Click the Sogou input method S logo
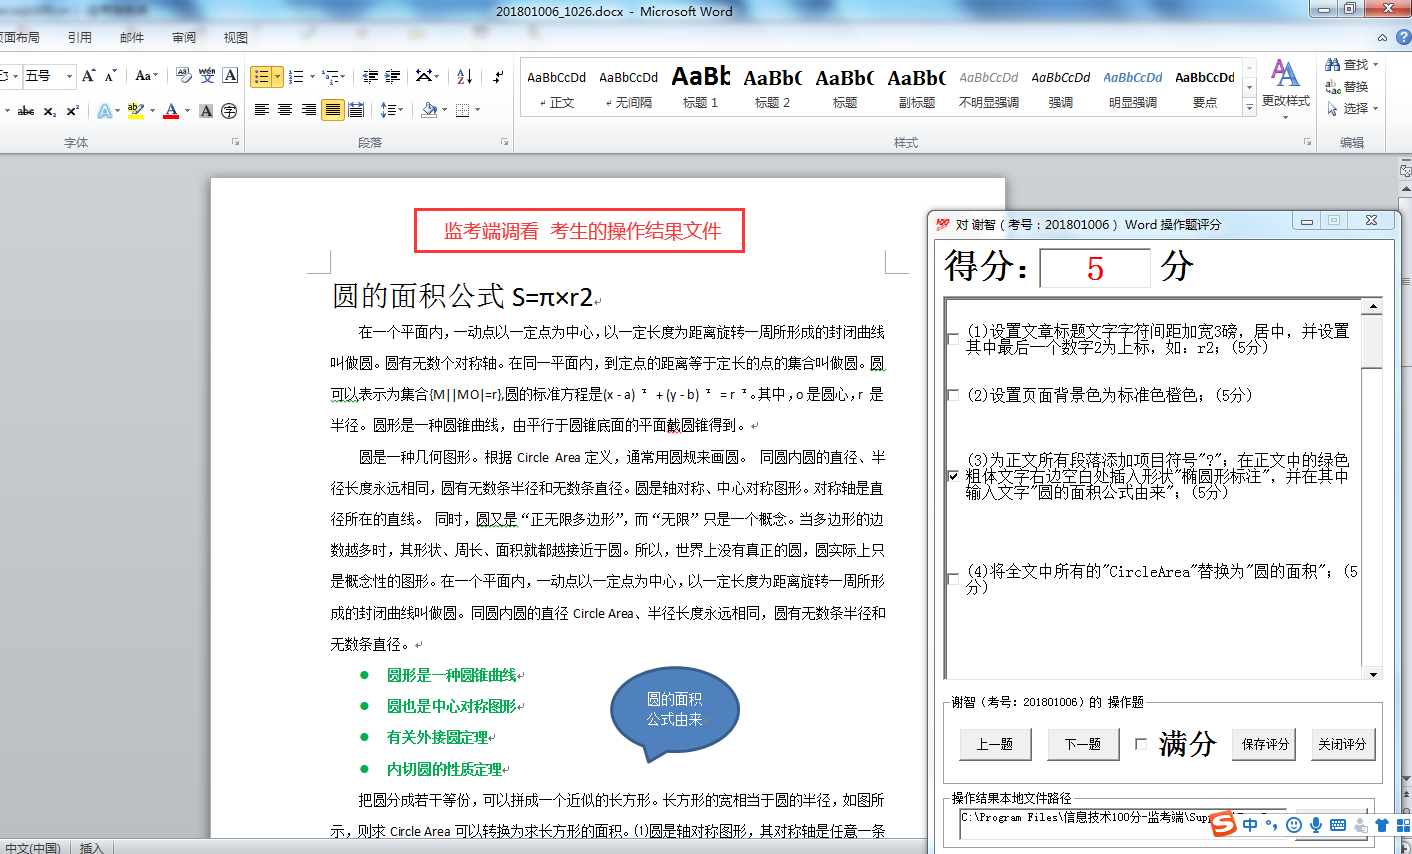 1223,824
